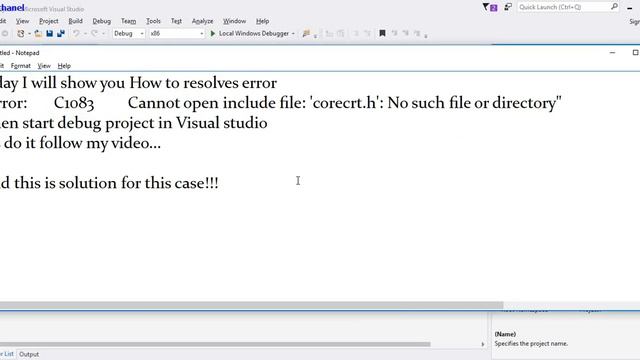Open the View menu in Visual Studio
The height and width of the screenshot is (360, 640).
pos(22,21)
